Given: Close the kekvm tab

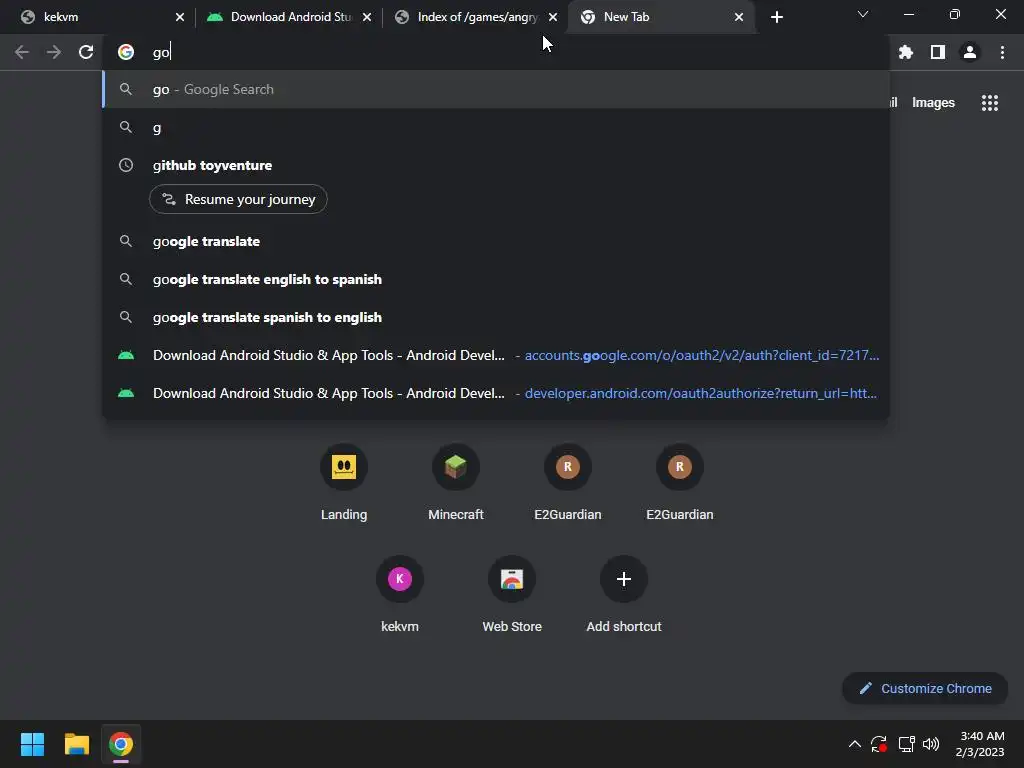Looking at the screenshot, I should 180,17.
